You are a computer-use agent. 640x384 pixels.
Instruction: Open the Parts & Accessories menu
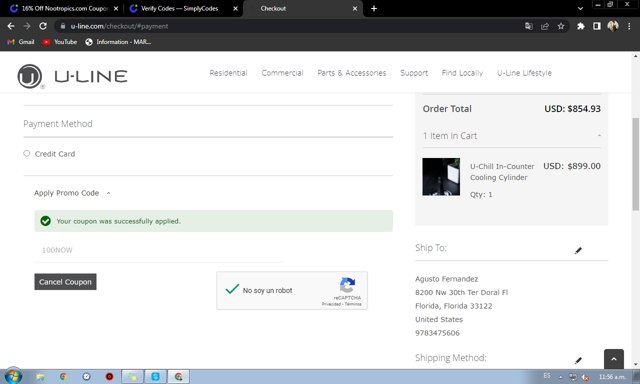351,73
